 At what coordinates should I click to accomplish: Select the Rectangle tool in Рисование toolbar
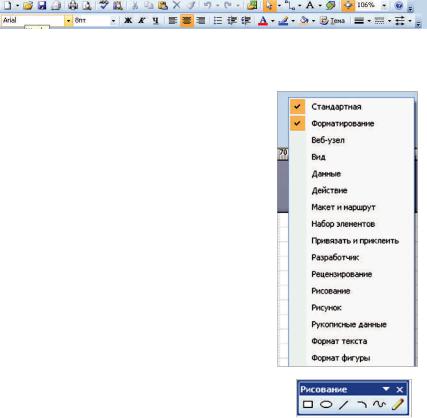308,405
